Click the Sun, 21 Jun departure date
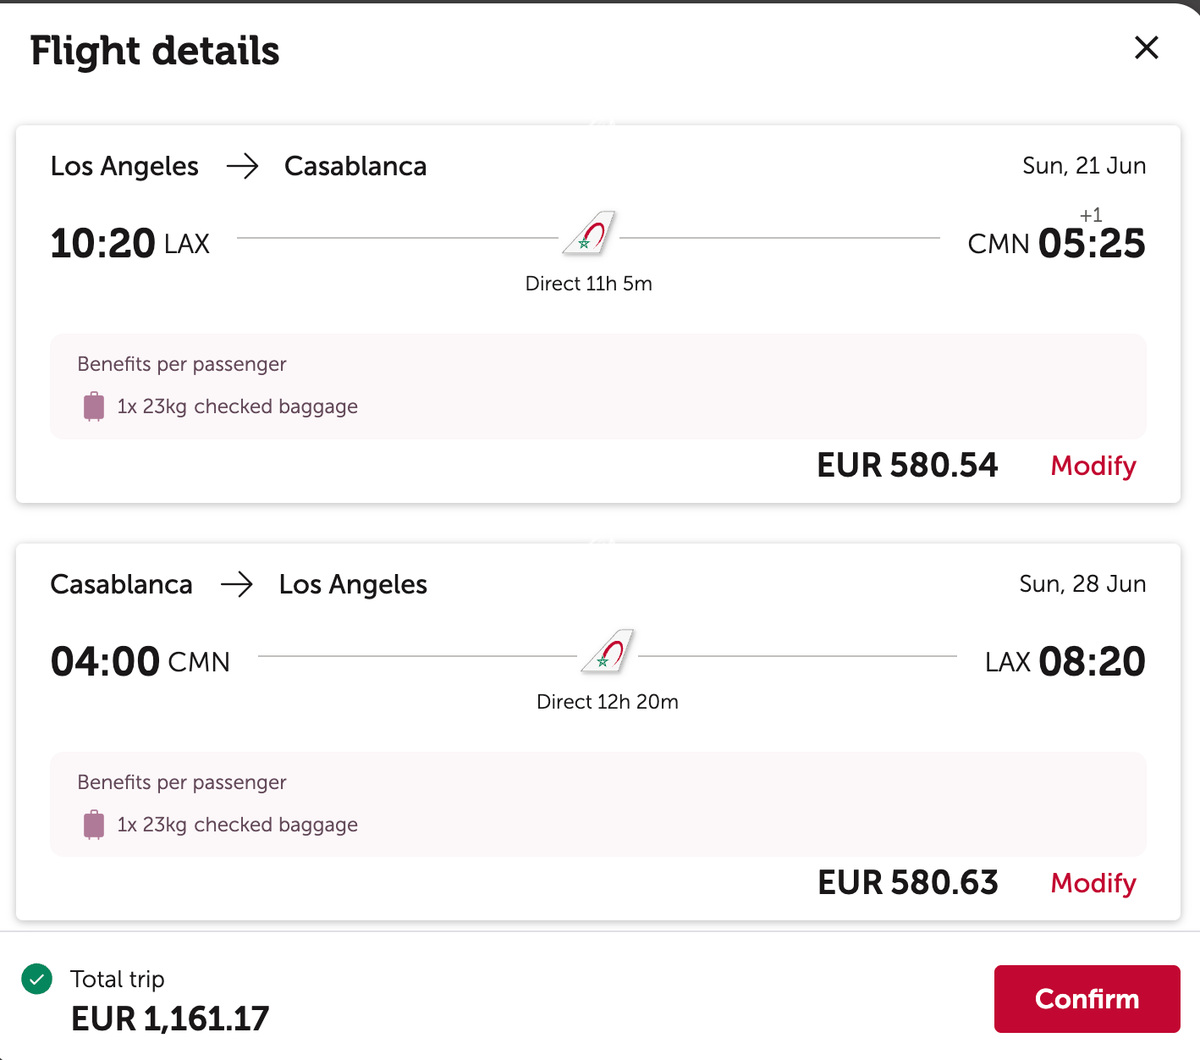Viewport: 1200px width, 1060px height. (1082, 166)
